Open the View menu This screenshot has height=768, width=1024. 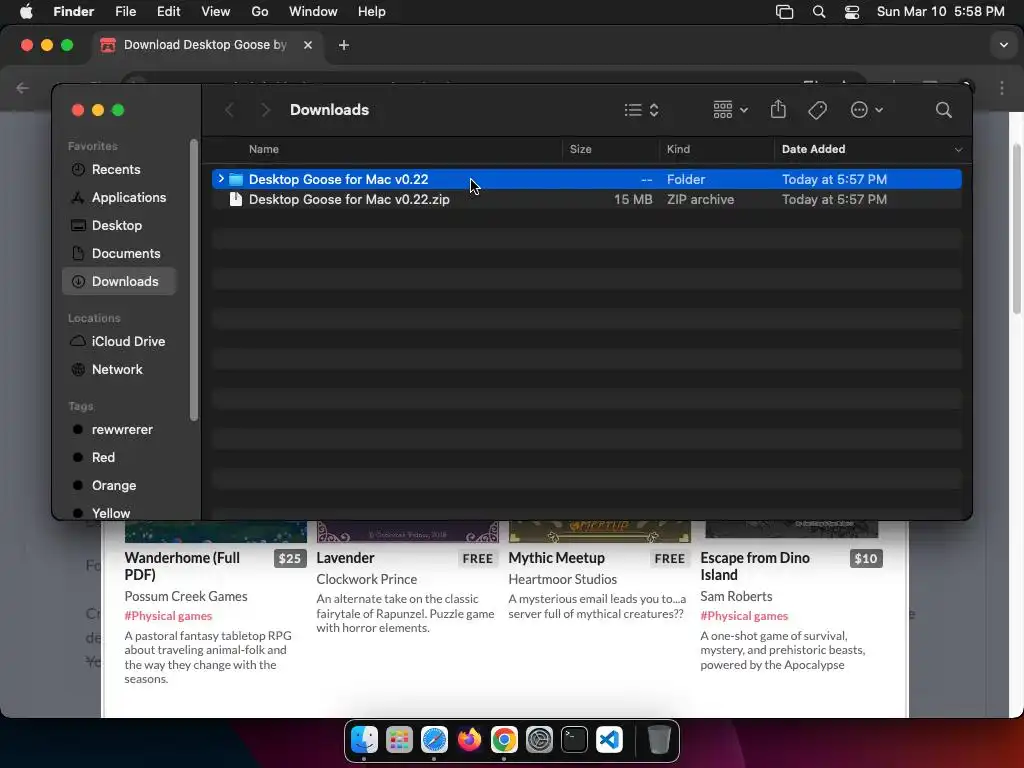pyautogui.click(x=216, y=12)
